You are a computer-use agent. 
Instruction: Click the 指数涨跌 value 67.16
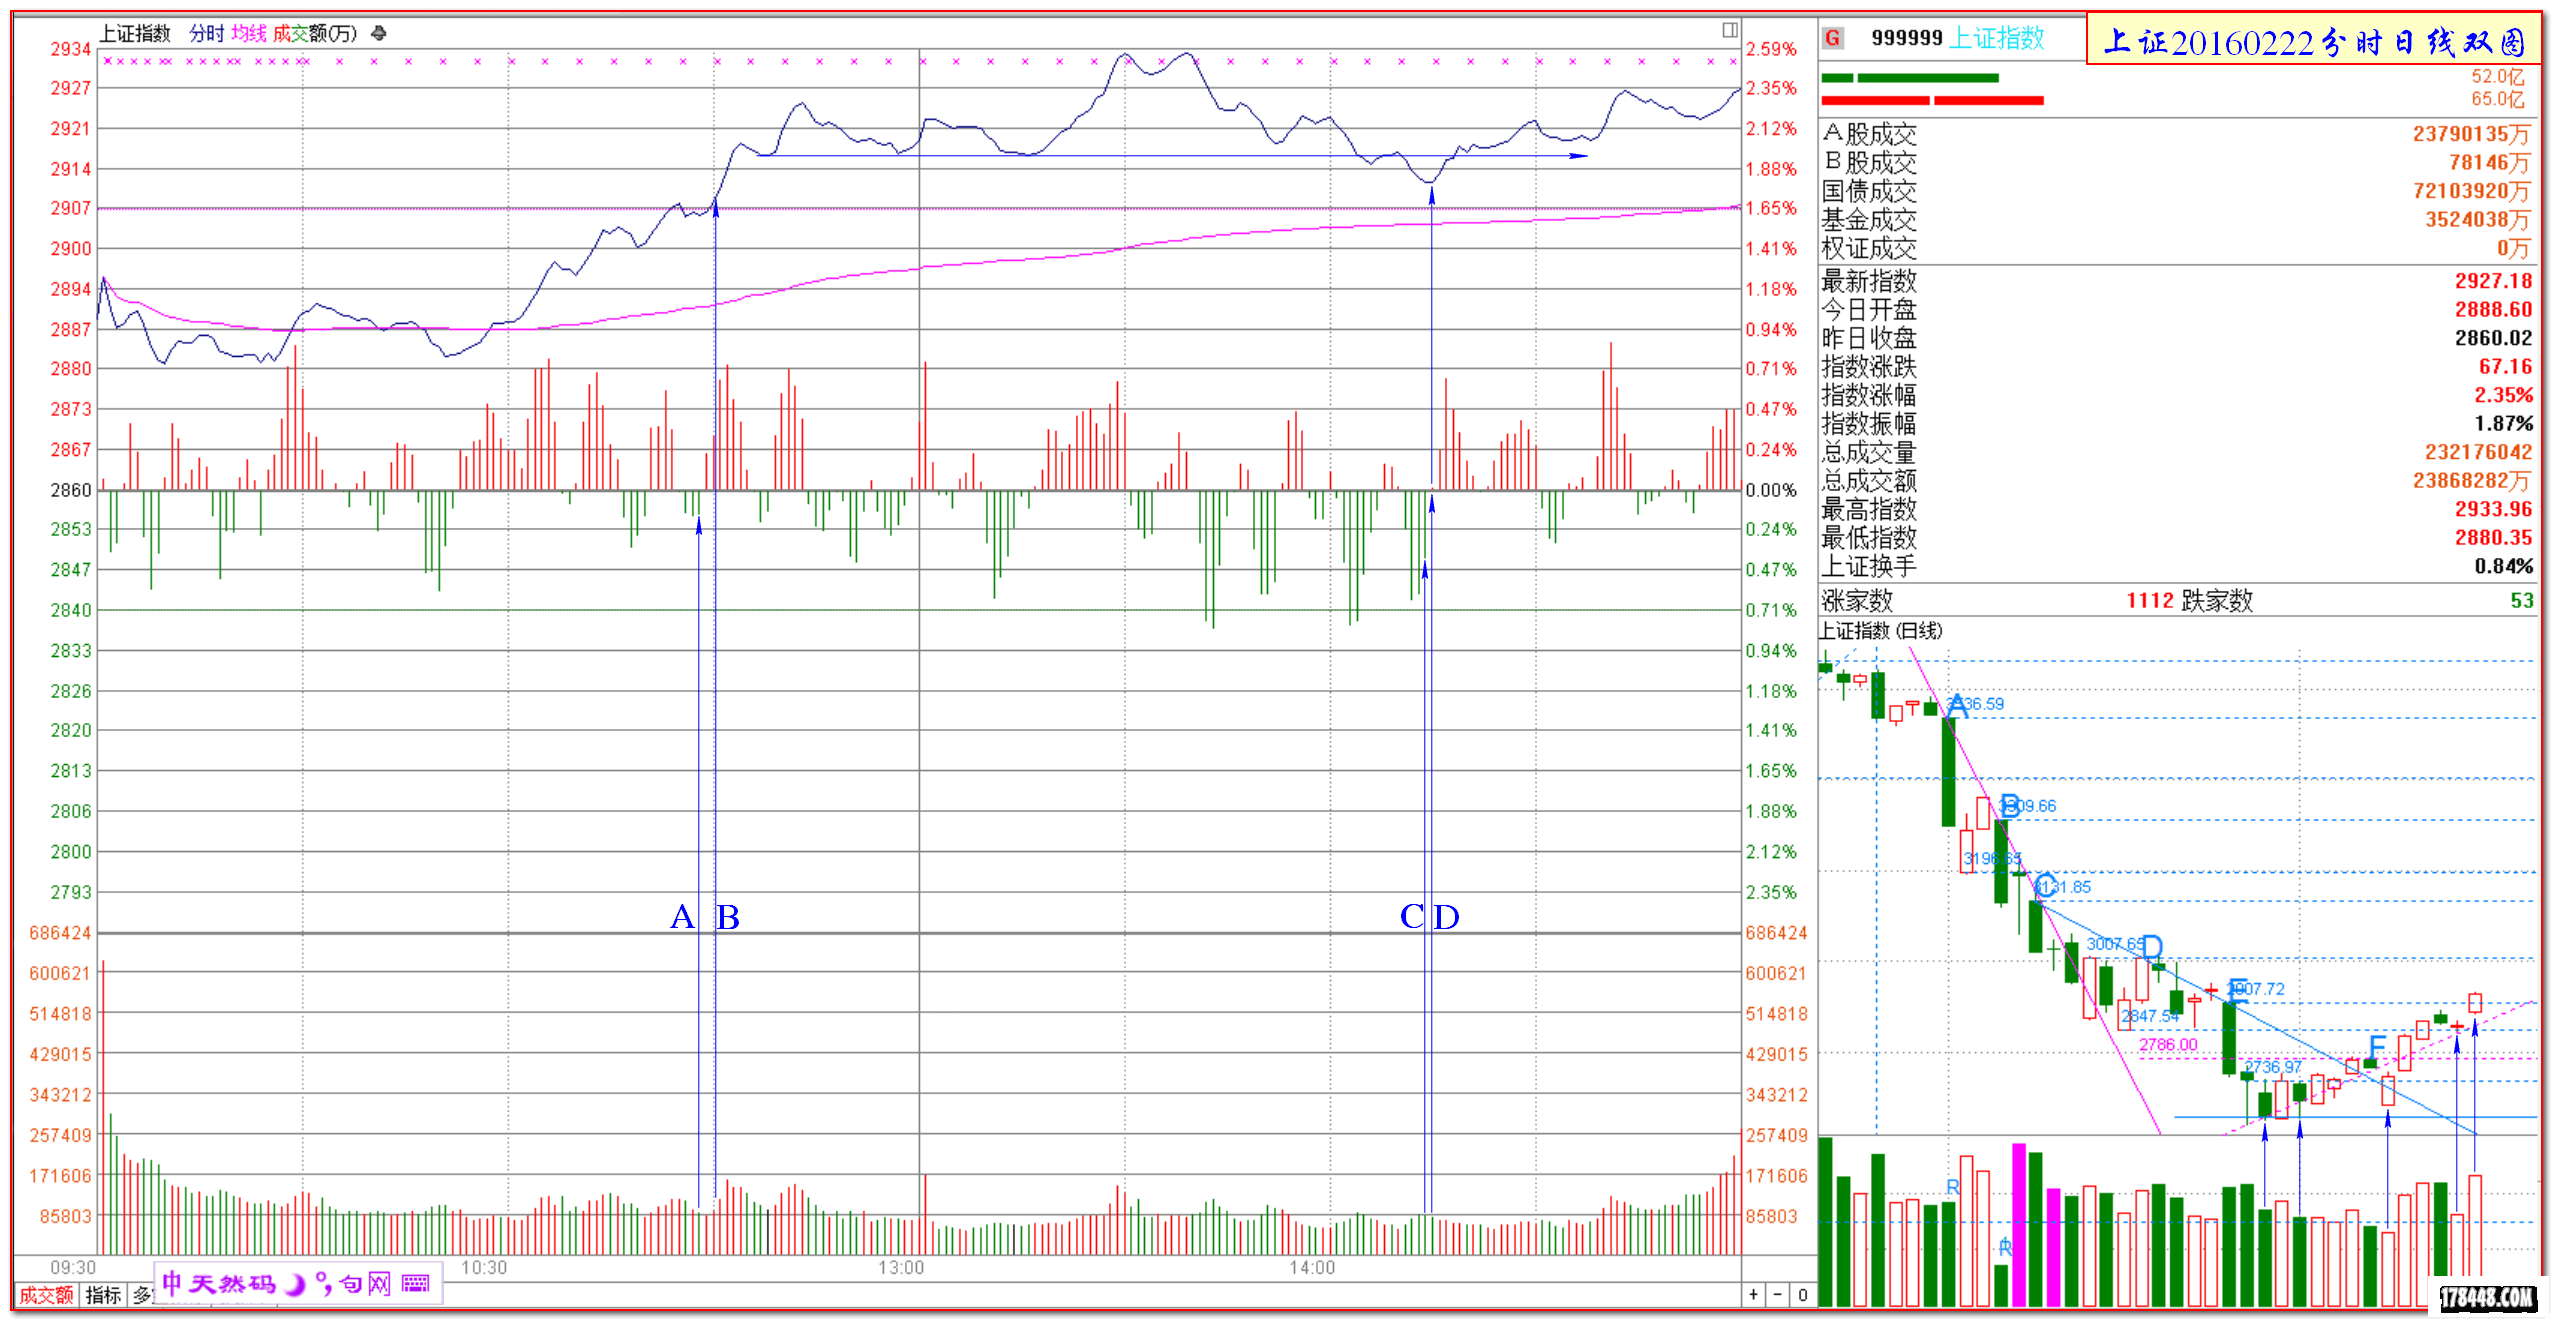[x=2505, y=367]
